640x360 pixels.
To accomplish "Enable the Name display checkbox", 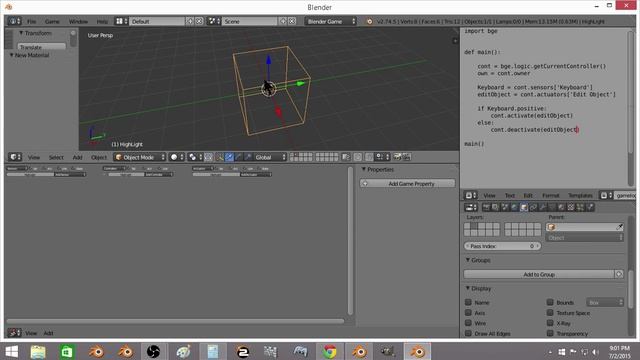I will [468, 302].
